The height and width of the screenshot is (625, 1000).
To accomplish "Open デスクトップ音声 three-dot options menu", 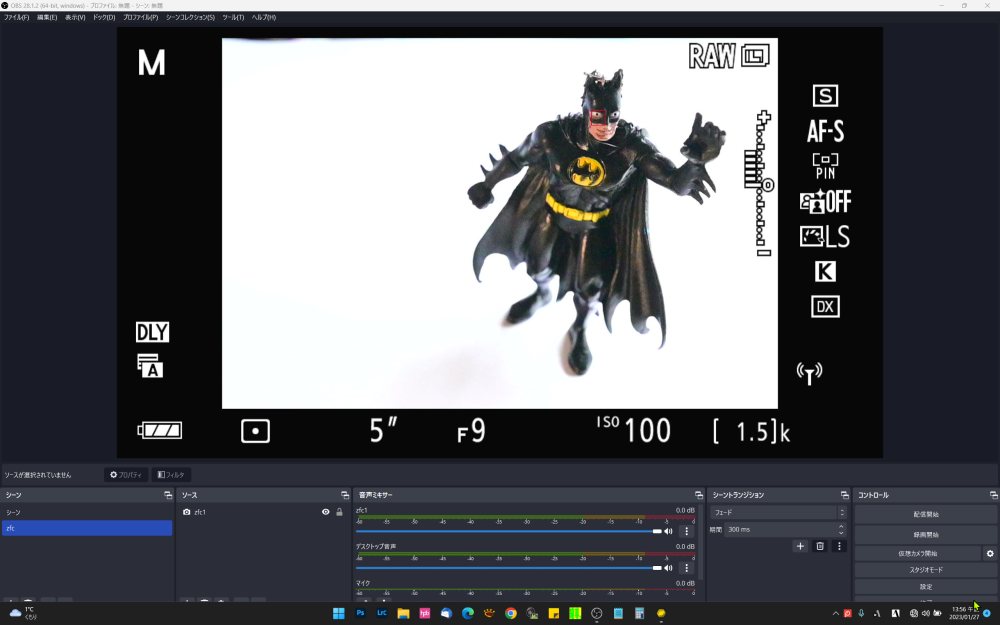I will pyautogui.click(x=686, y=568).
